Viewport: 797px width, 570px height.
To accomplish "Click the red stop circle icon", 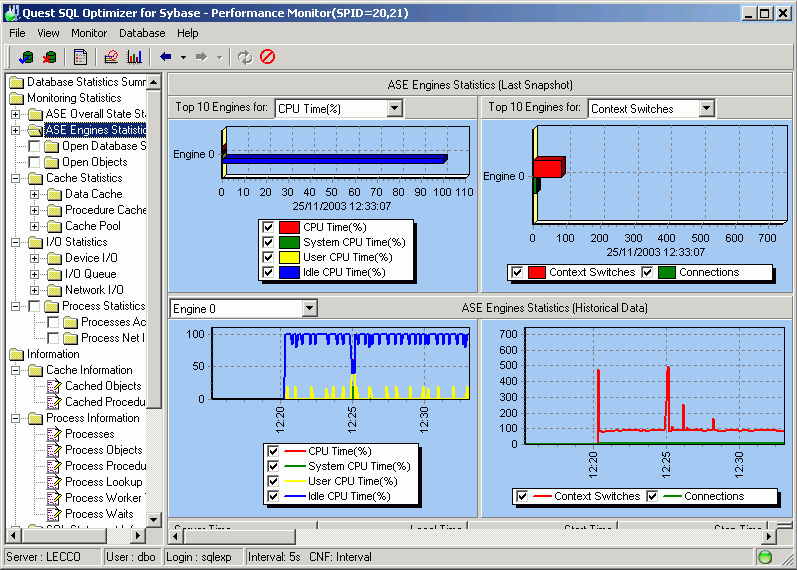I will pyautogui.click(x=267, y=57).
